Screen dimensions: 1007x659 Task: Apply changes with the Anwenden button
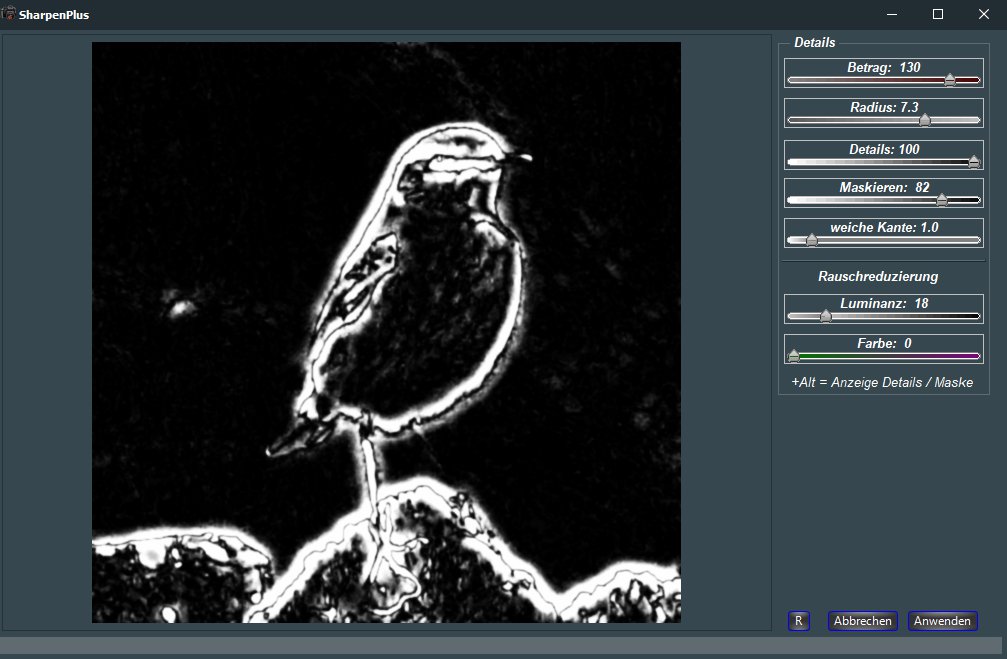[x=942, y=621]
